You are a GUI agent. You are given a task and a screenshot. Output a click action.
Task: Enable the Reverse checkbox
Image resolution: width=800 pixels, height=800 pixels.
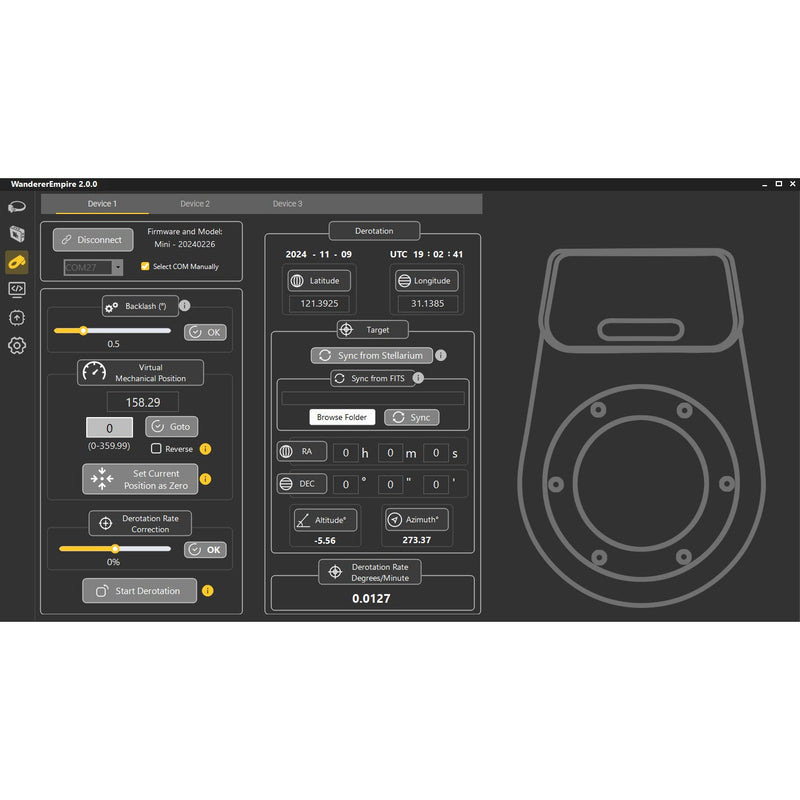pyautogui.click(x=156, y=448)
